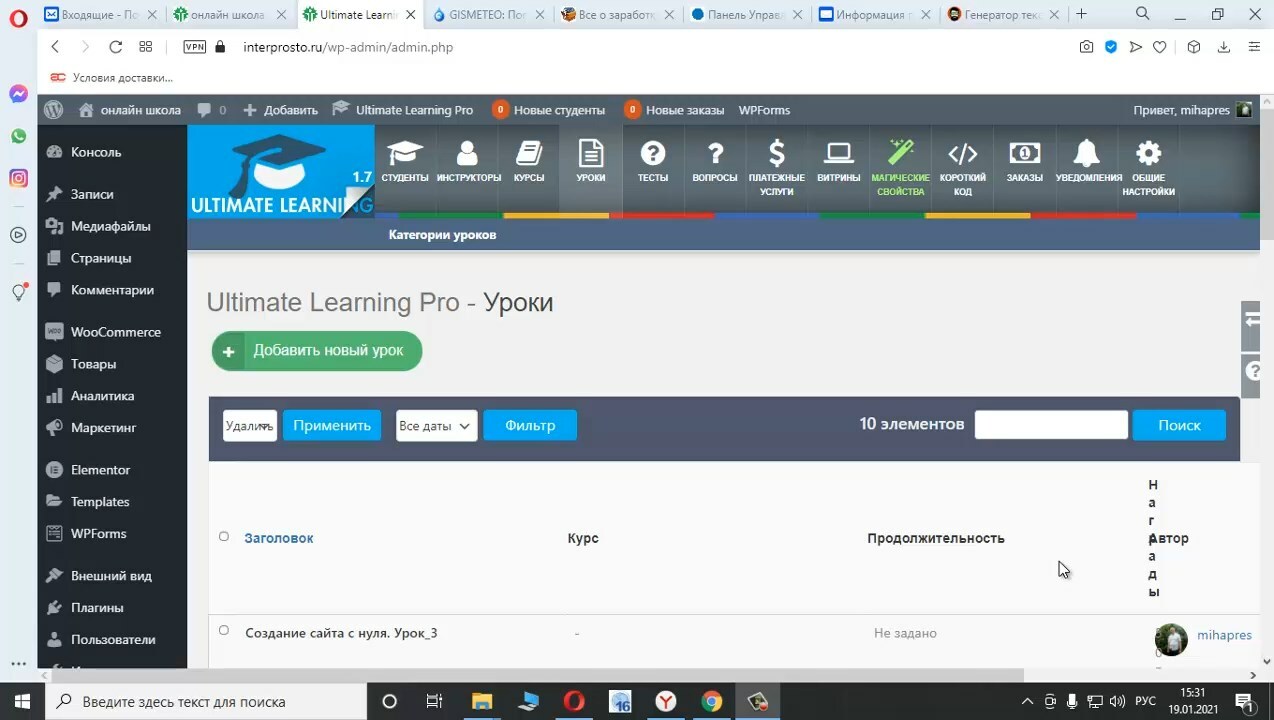Reload the page
The image size is (1274, 720).
[x=115, y=47]
